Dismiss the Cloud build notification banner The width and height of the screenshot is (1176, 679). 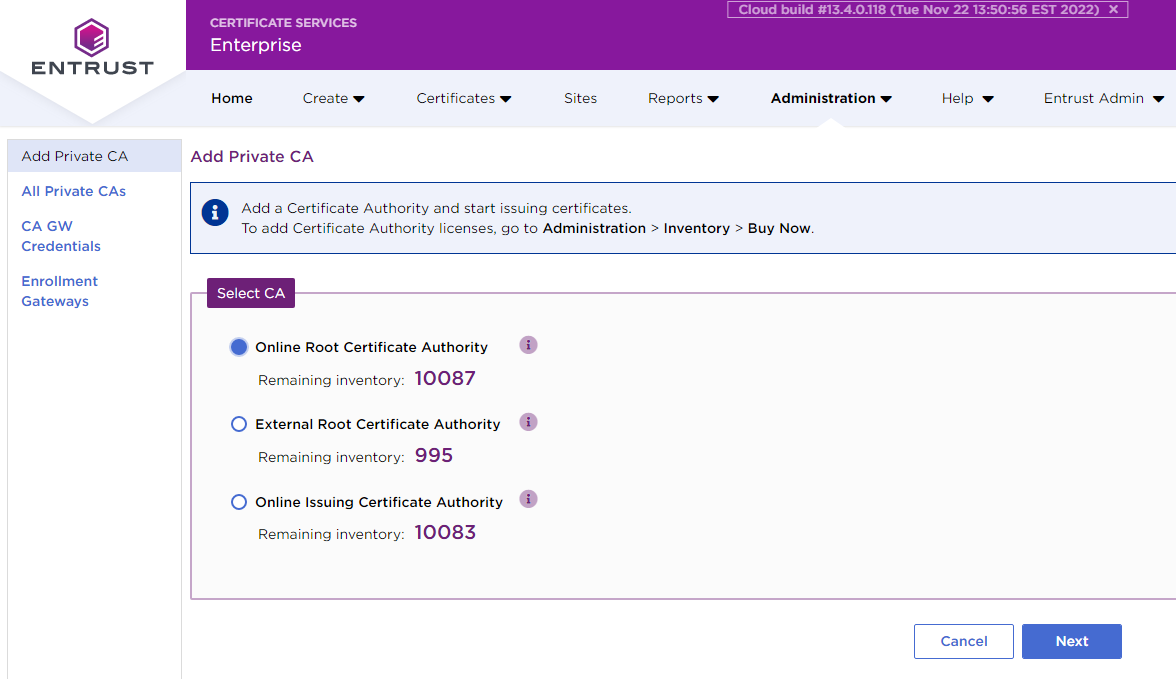(1113, 10)
